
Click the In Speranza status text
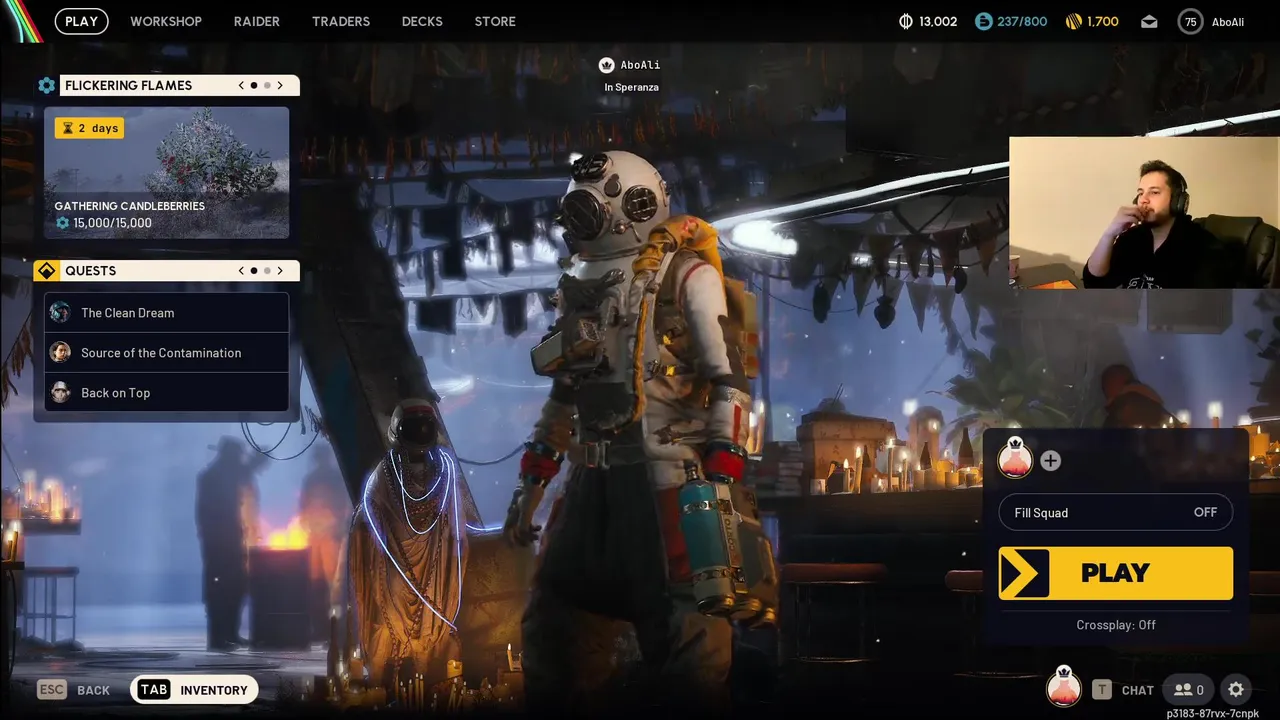coord(631,88)
